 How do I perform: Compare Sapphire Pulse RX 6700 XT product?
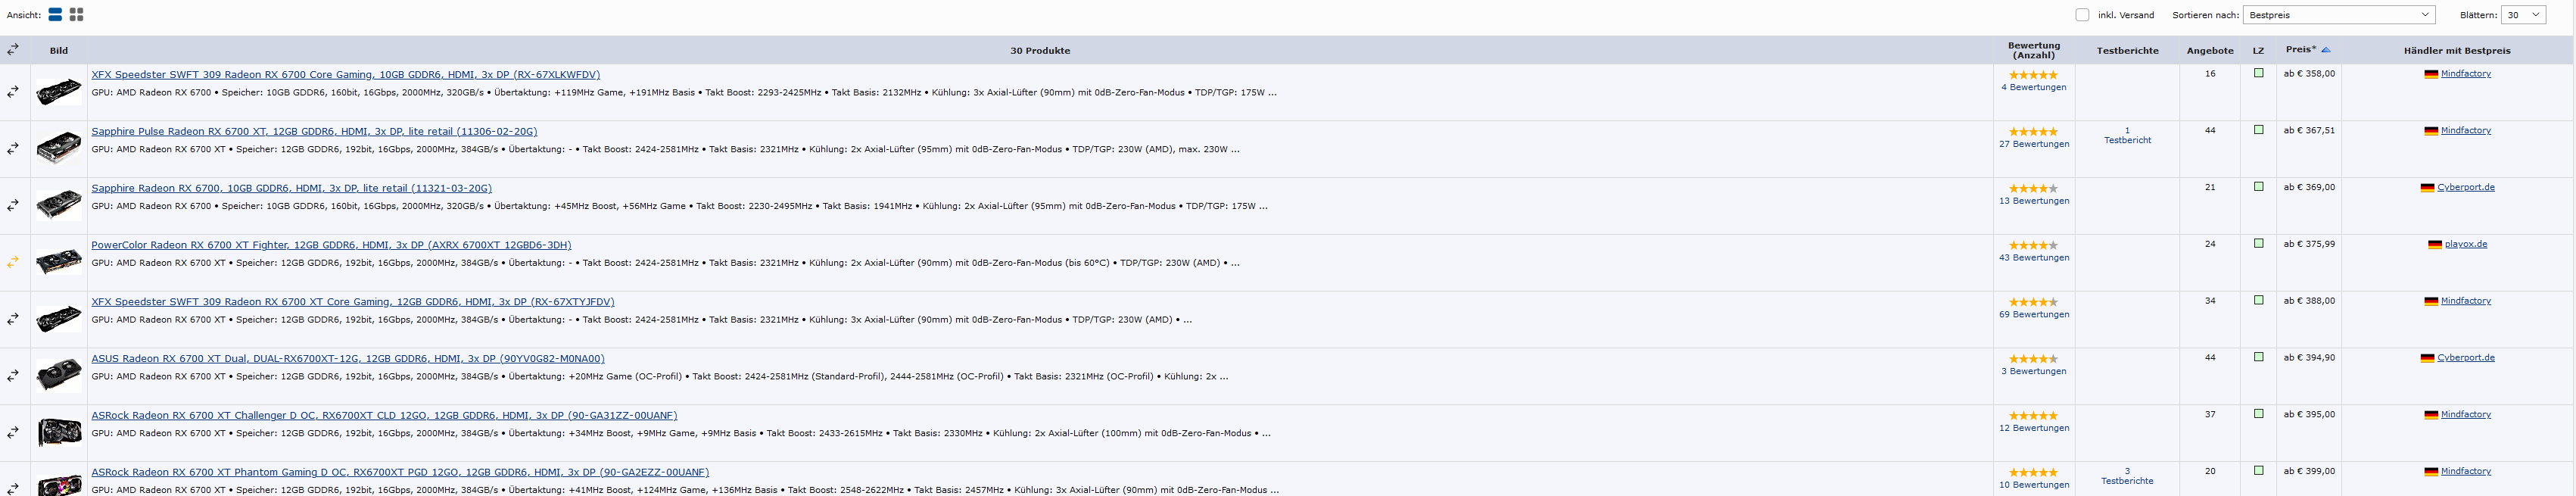click(x=13, y=149)
